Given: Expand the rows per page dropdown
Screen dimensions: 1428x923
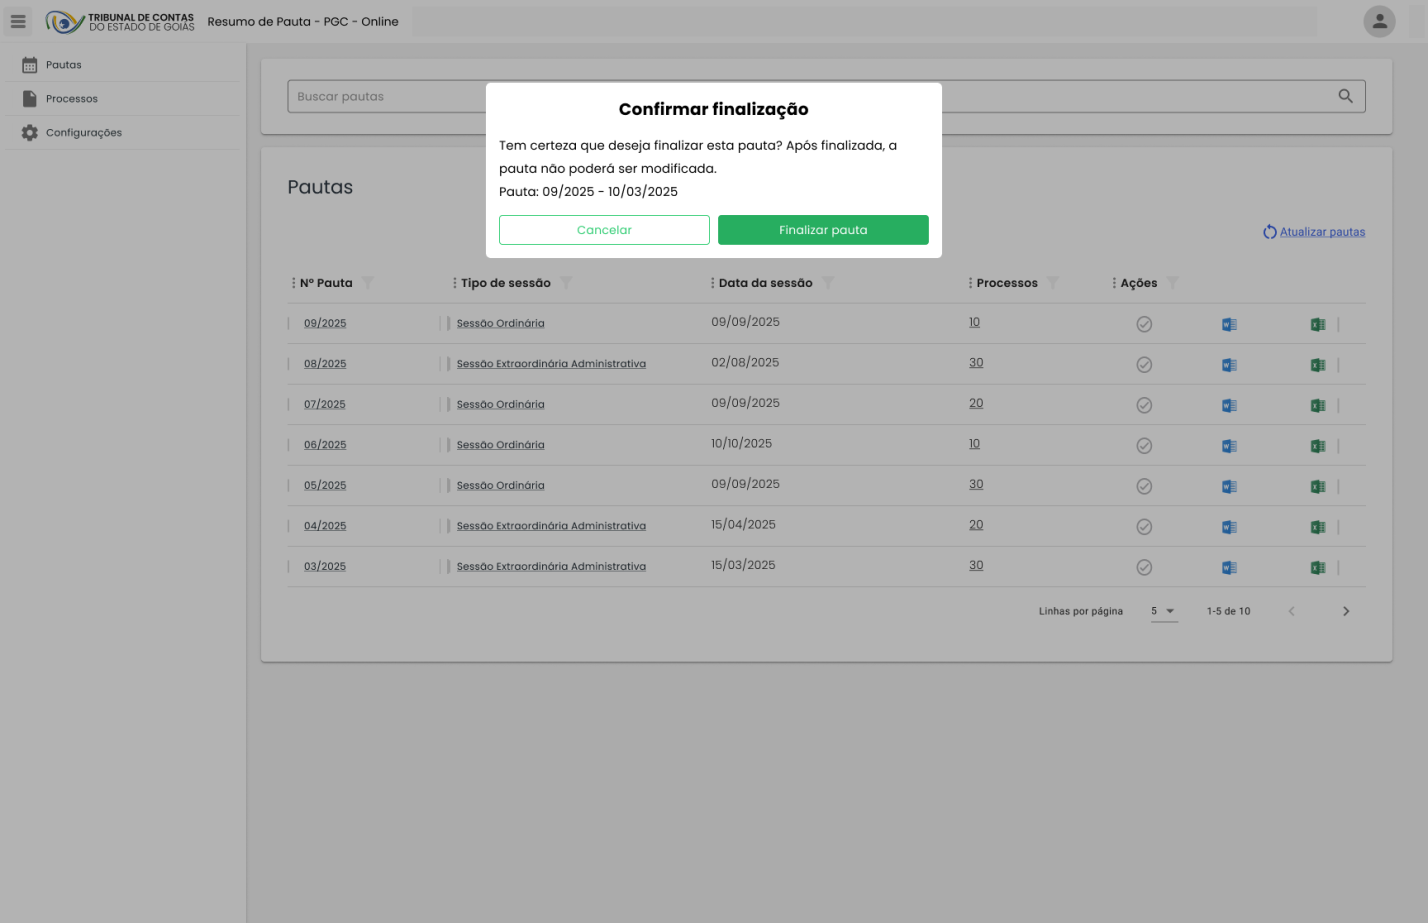Looking at the screenshot, I should (1164, 611).
